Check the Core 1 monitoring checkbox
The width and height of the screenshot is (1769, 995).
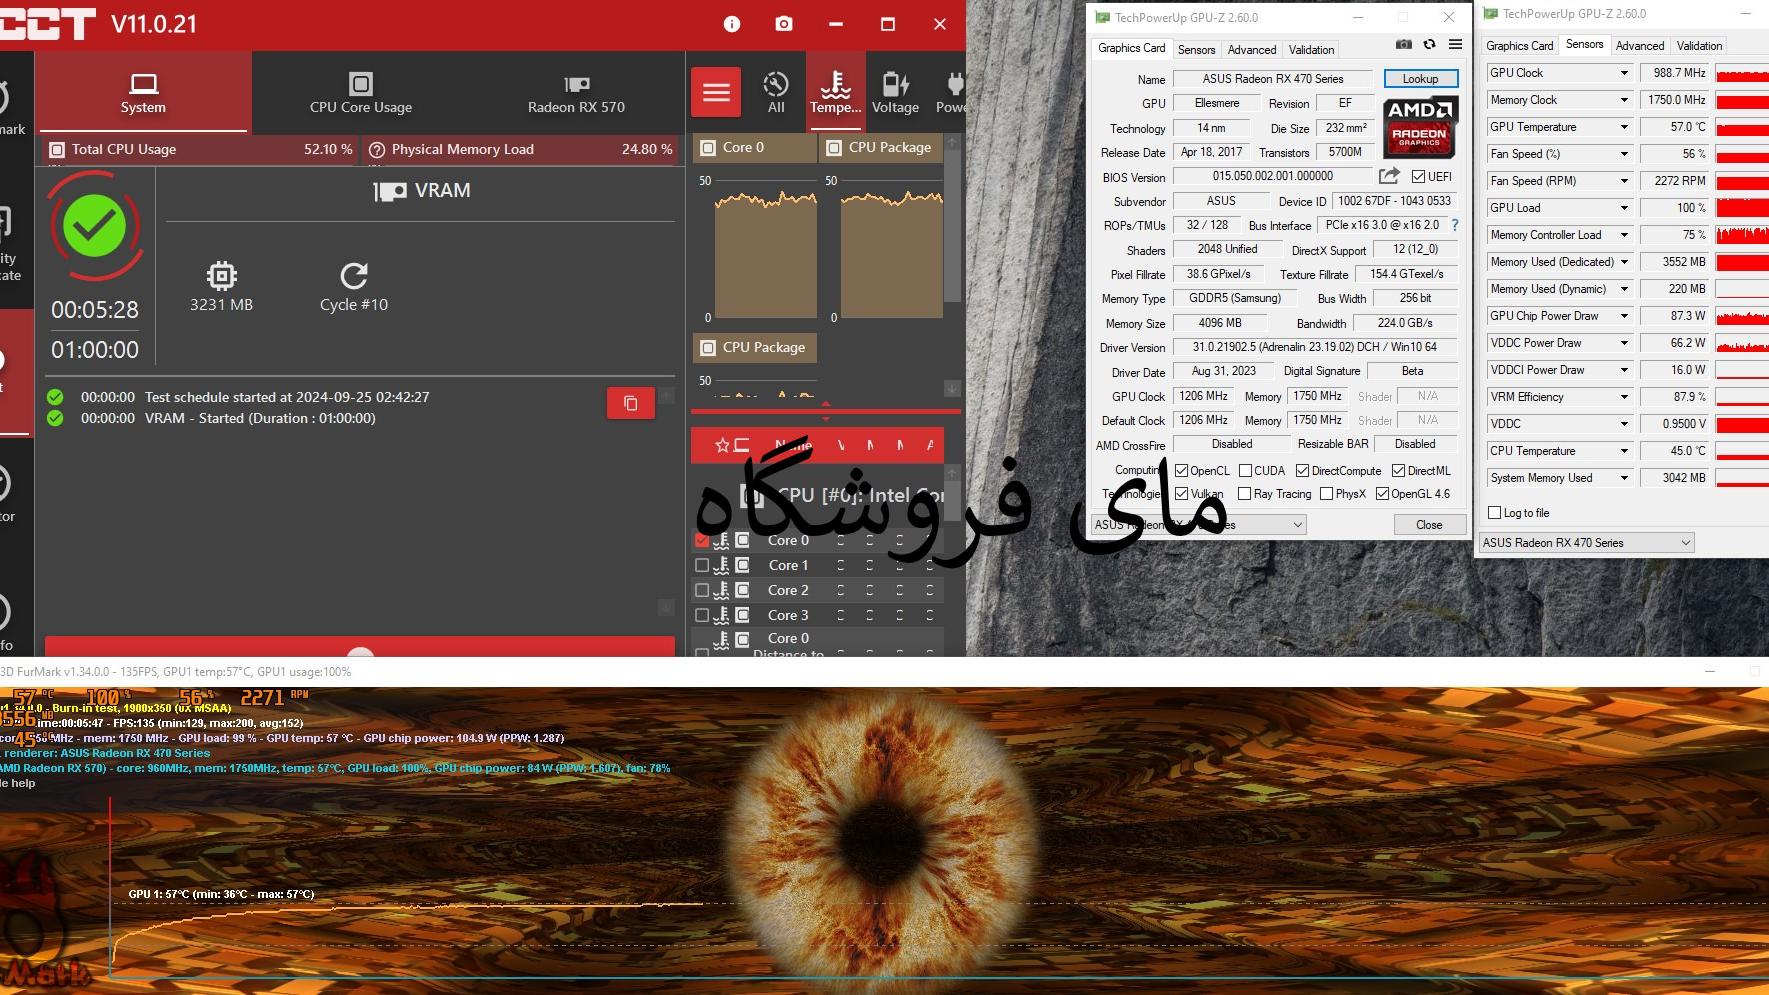[702, 565]
